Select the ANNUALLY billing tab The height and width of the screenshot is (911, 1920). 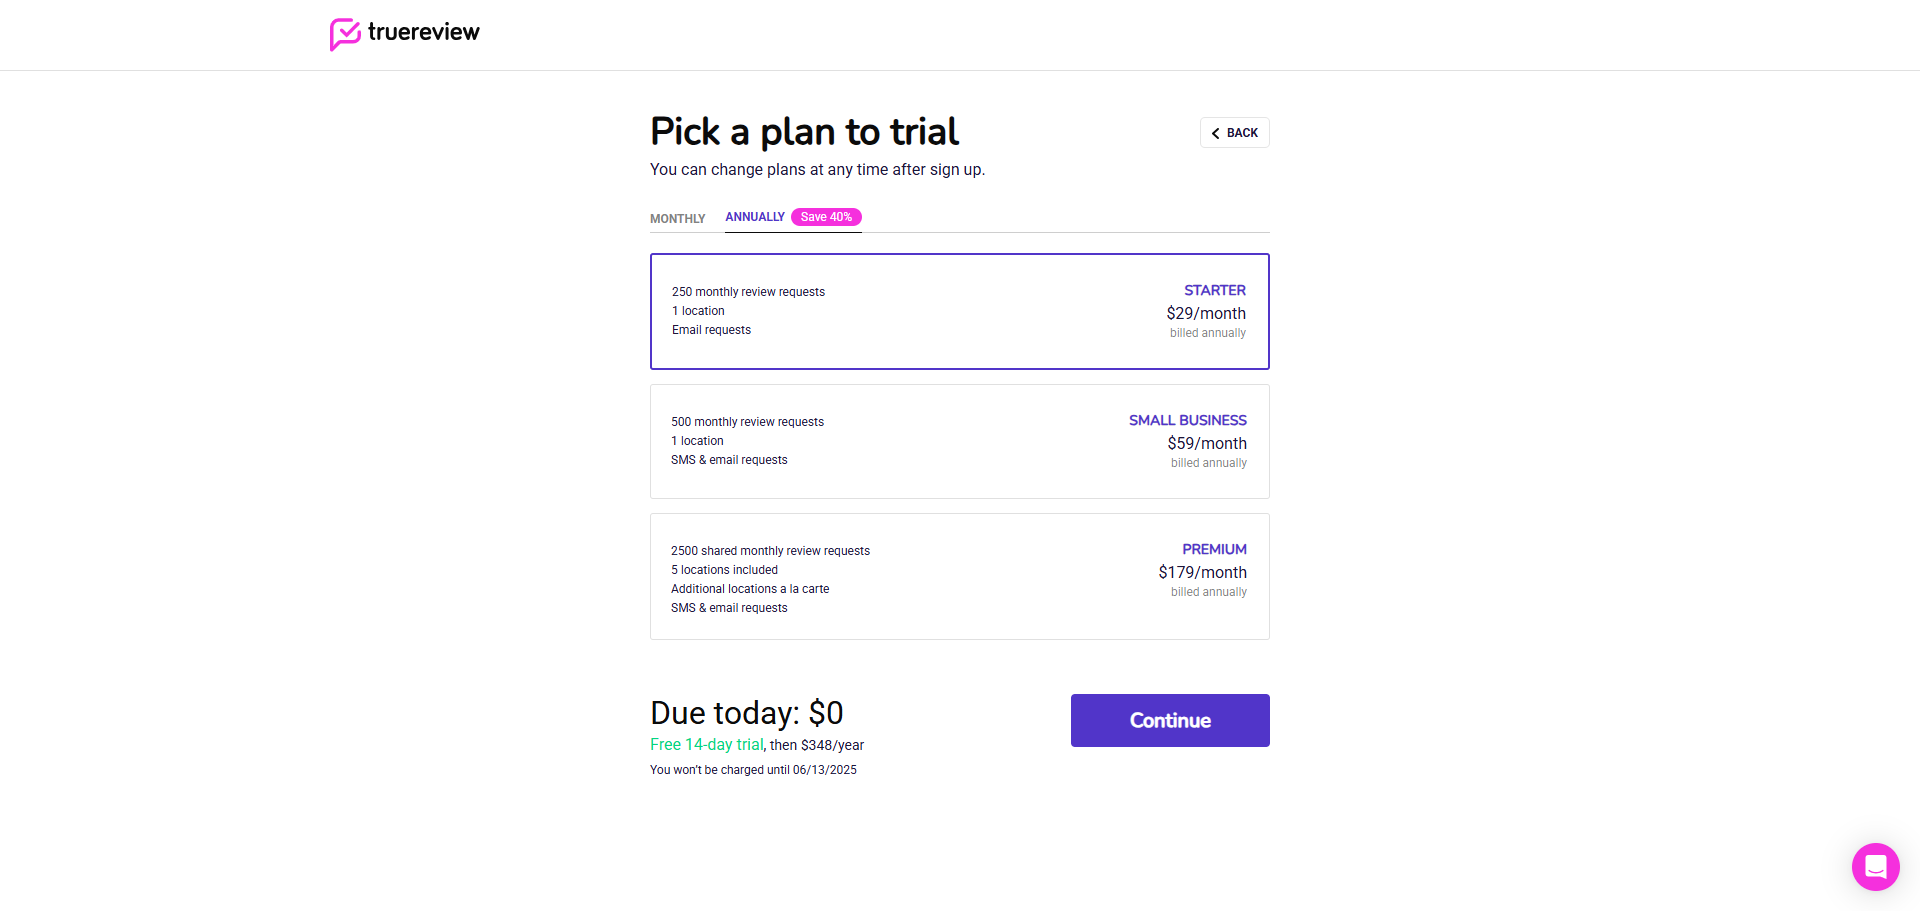755,217
